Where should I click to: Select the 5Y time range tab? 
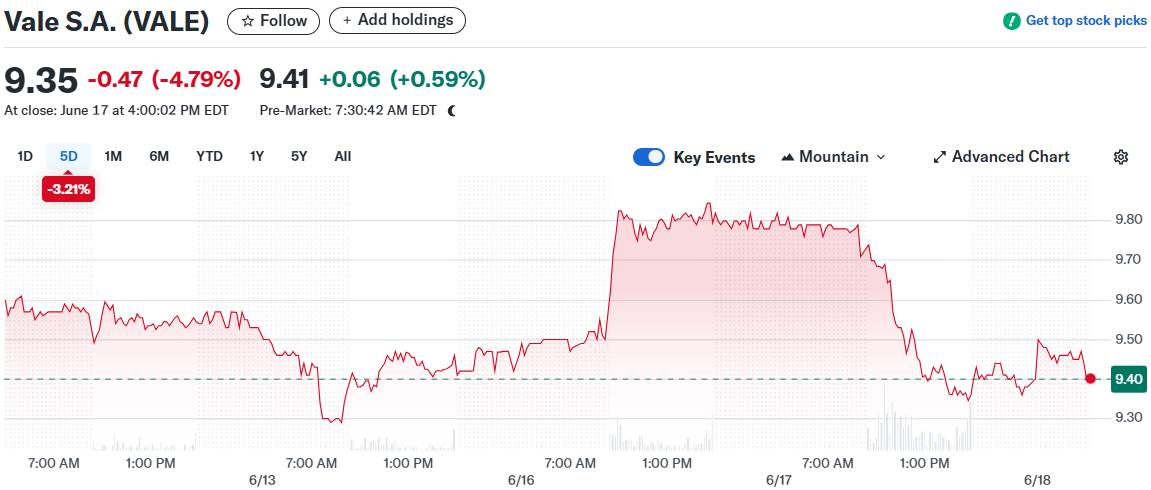pos(299,156)
